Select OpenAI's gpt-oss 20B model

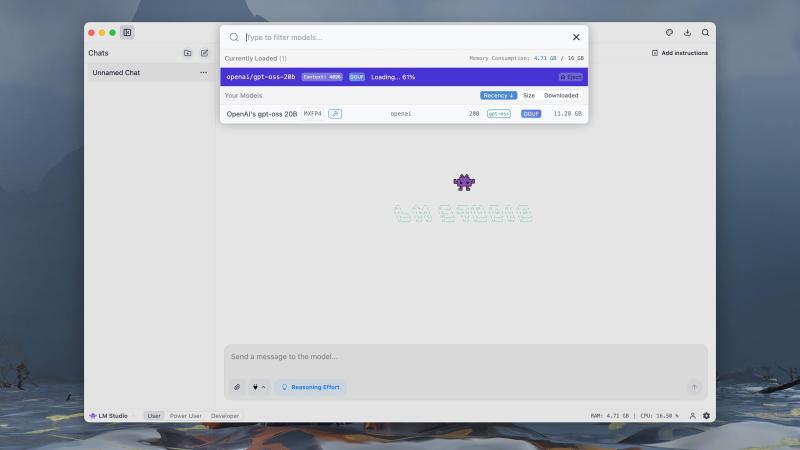(x=404, y=114)
